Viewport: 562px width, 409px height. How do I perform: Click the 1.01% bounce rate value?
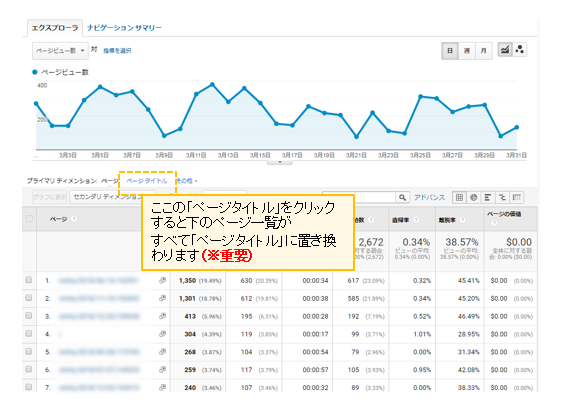click(422, 334)
